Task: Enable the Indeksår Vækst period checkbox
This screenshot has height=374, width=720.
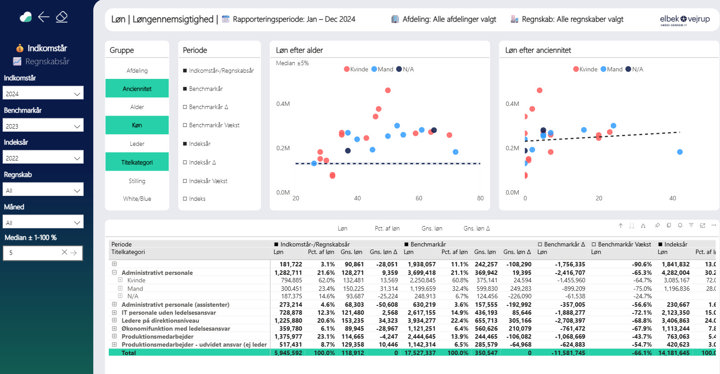Action: (185, 181)
